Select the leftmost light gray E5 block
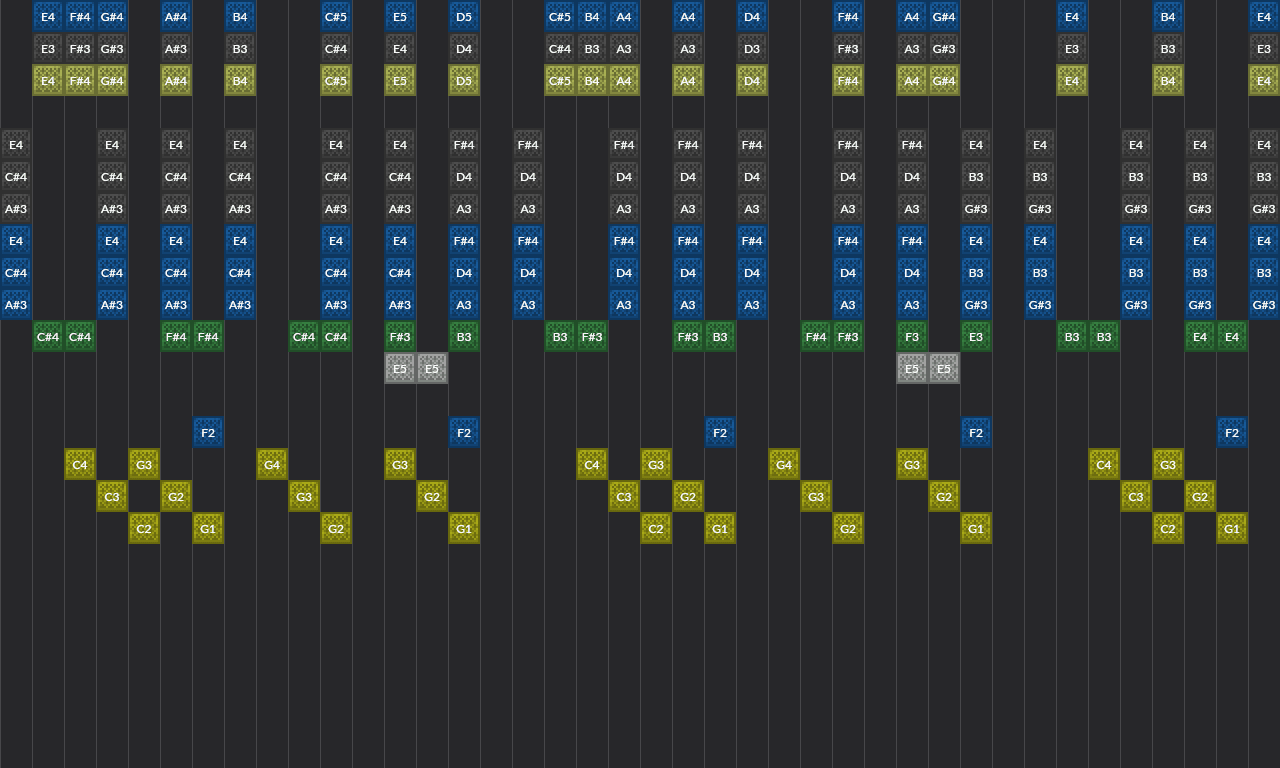The height and width of the screenshot is (768, 1280). point(400,369)
